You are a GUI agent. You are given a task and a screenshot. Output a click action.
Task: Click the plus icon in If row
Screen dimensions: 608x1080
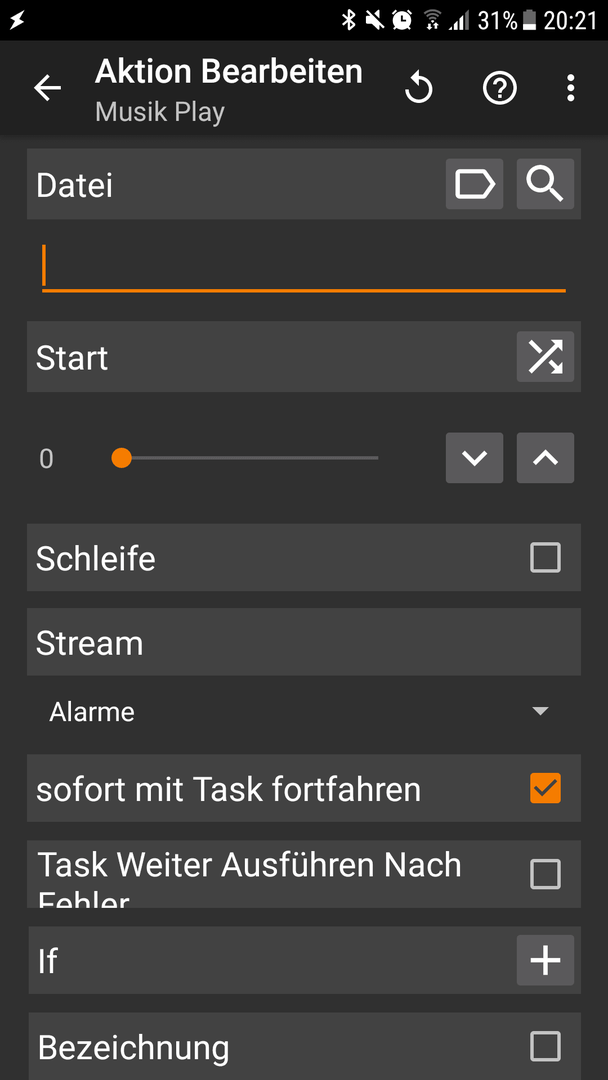click(545, 960)
